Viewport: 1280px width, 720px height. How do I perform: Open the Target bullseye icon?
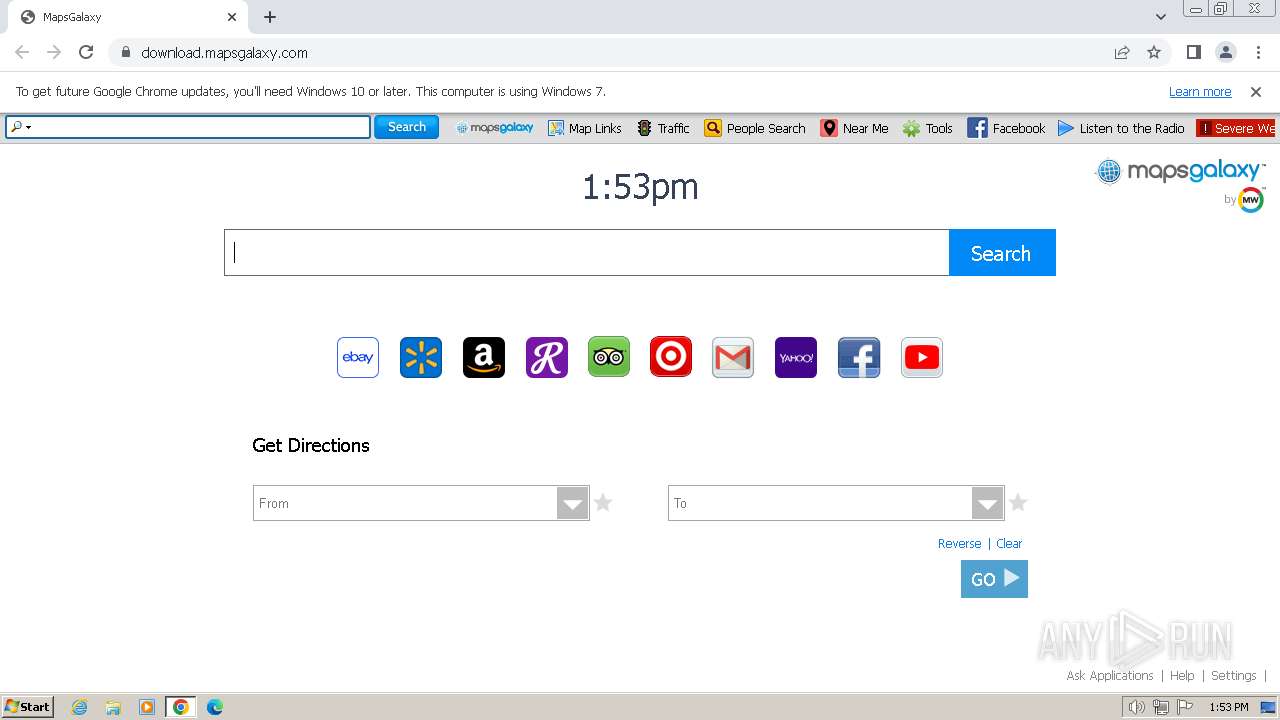[671, 357]
